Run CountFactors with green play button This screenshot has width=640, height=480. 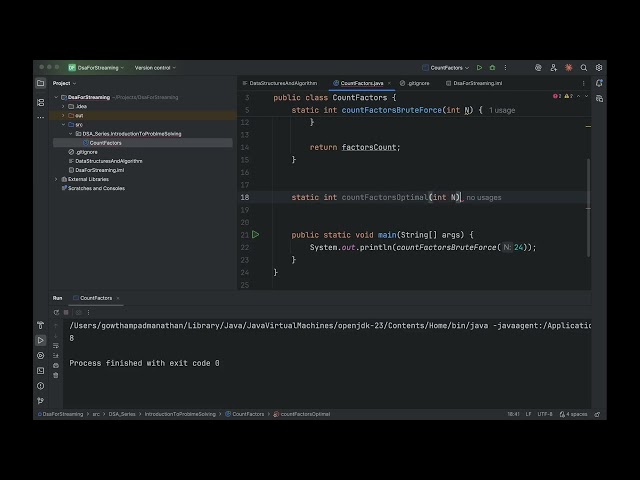click(480, 68)
